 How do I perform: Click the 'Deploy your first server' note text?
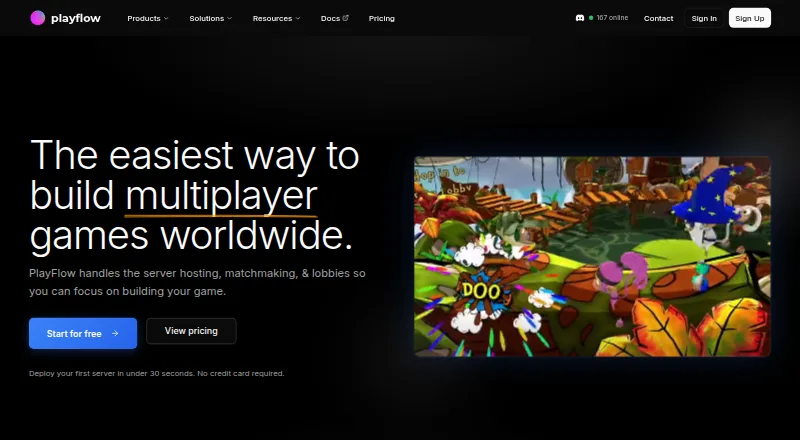(157, 373)
